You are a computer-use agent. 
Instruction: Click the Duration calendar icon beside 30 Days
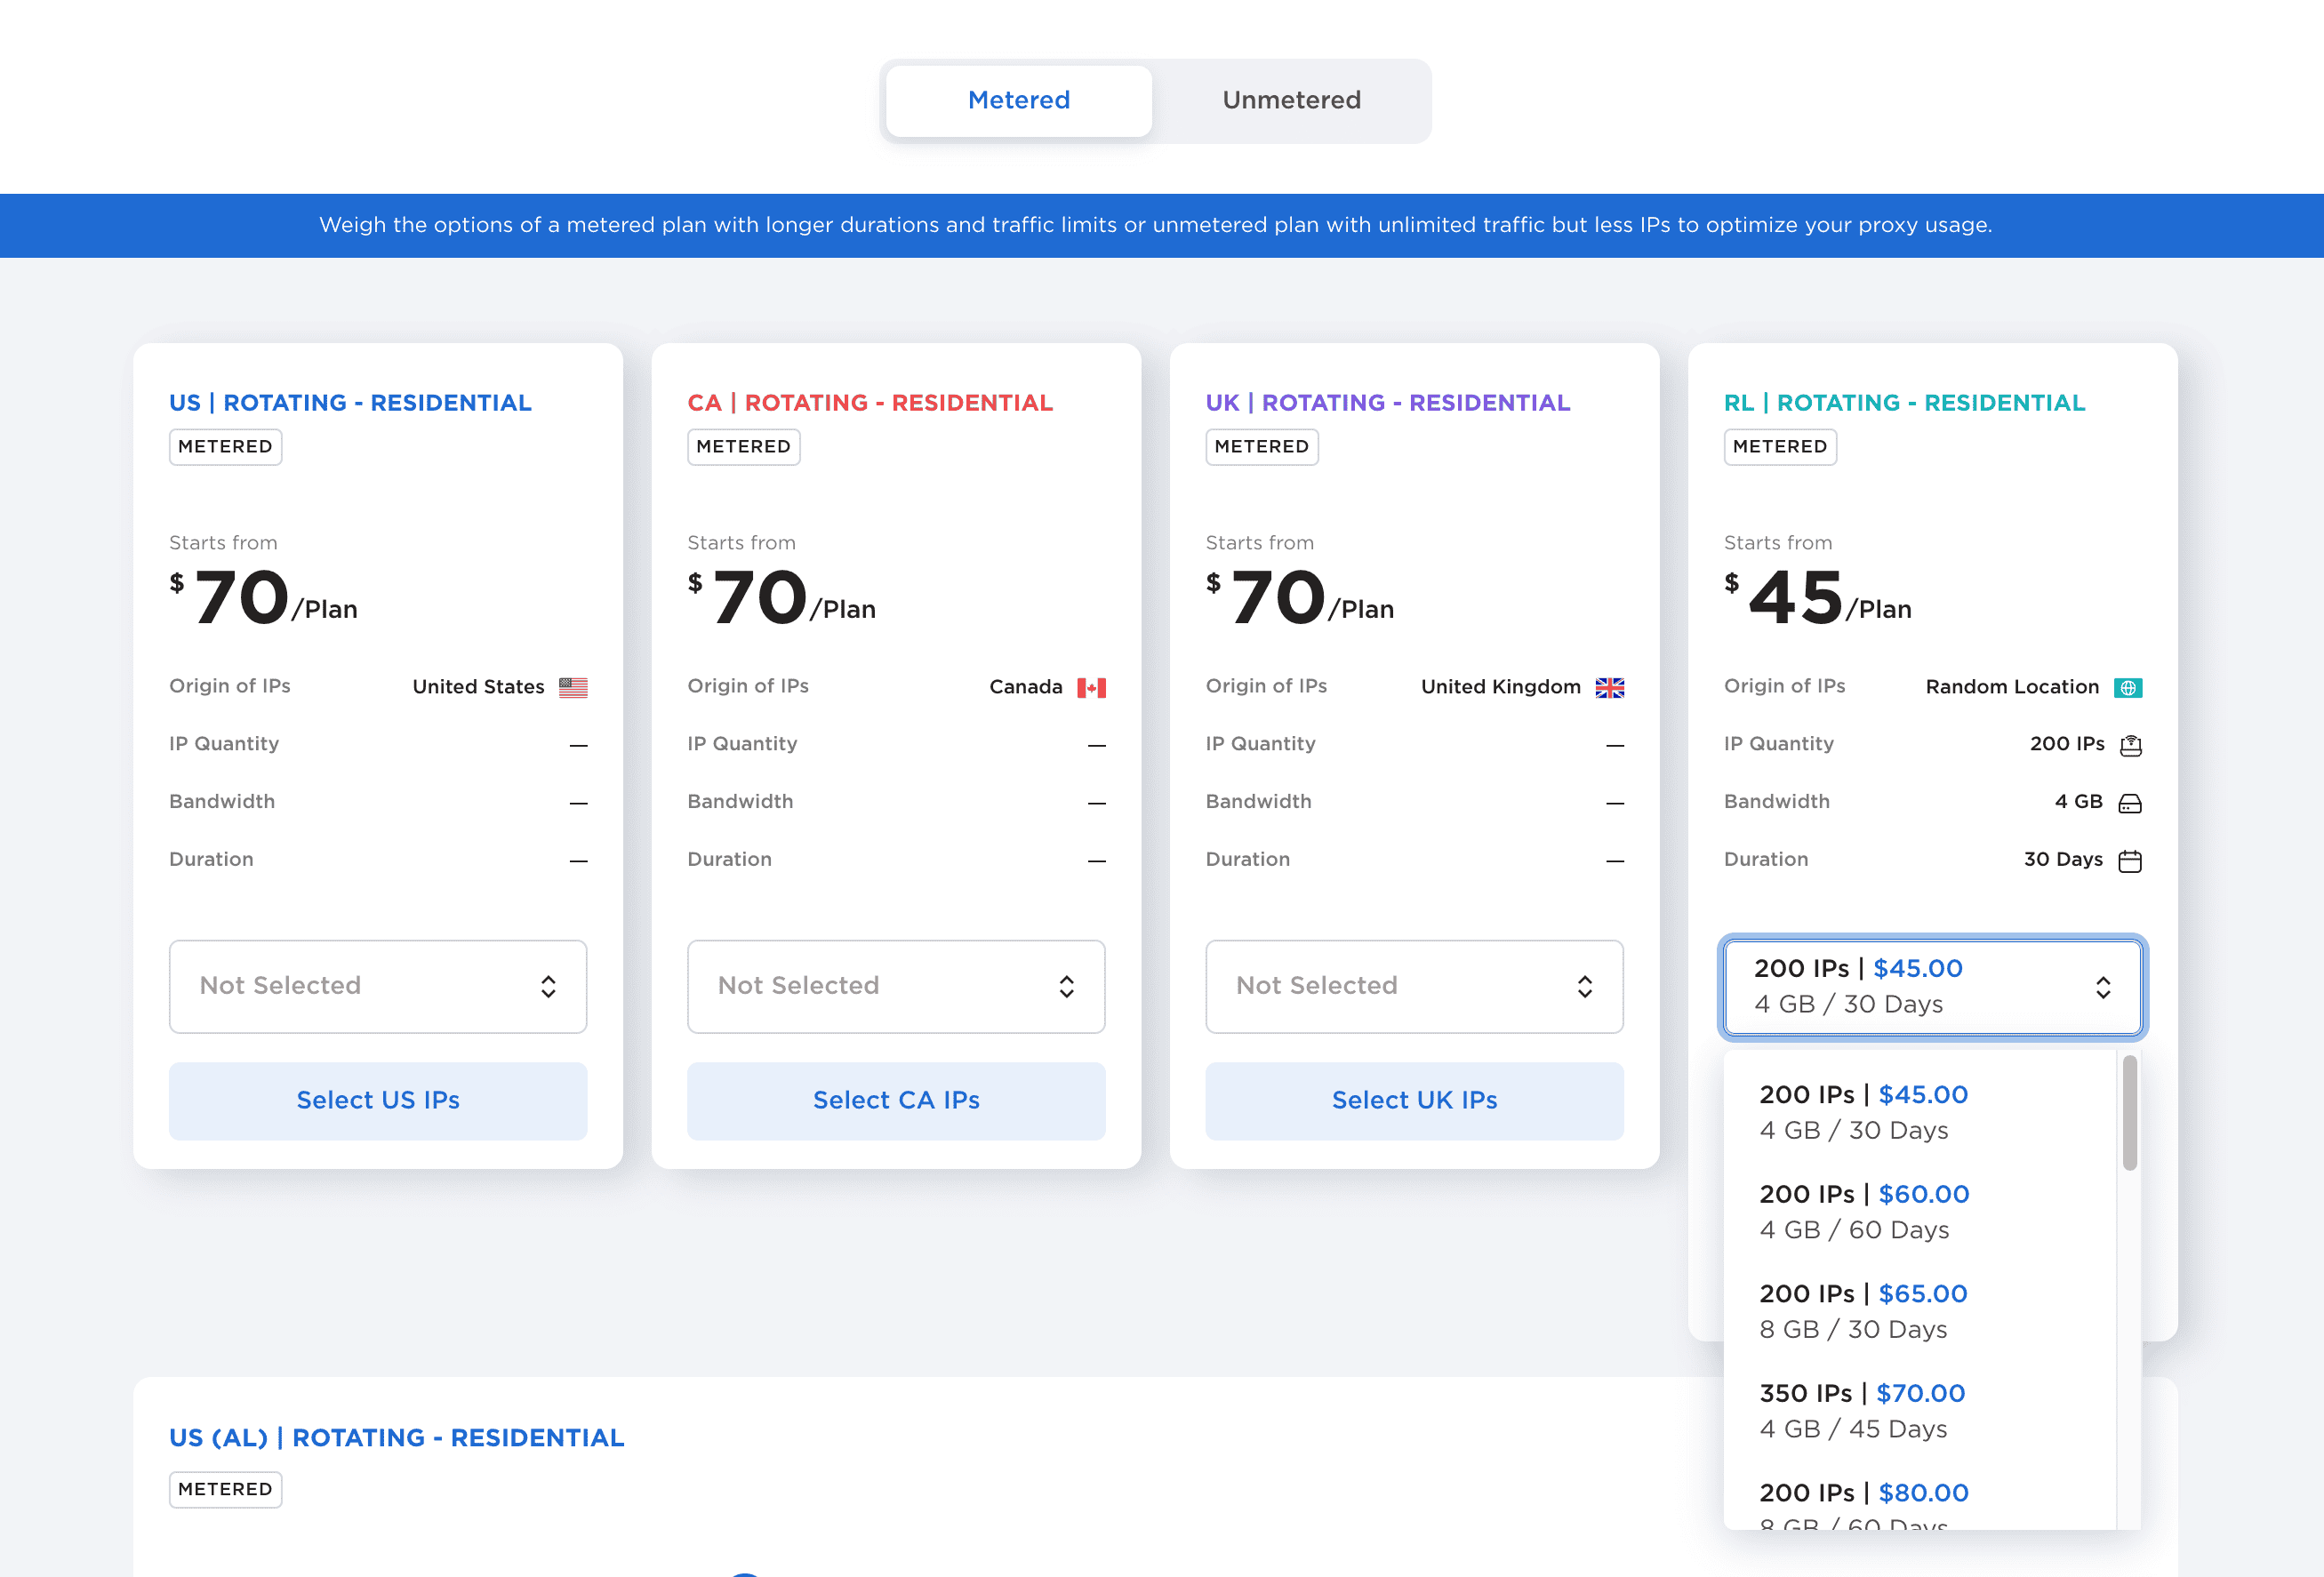click(2130, 861)
